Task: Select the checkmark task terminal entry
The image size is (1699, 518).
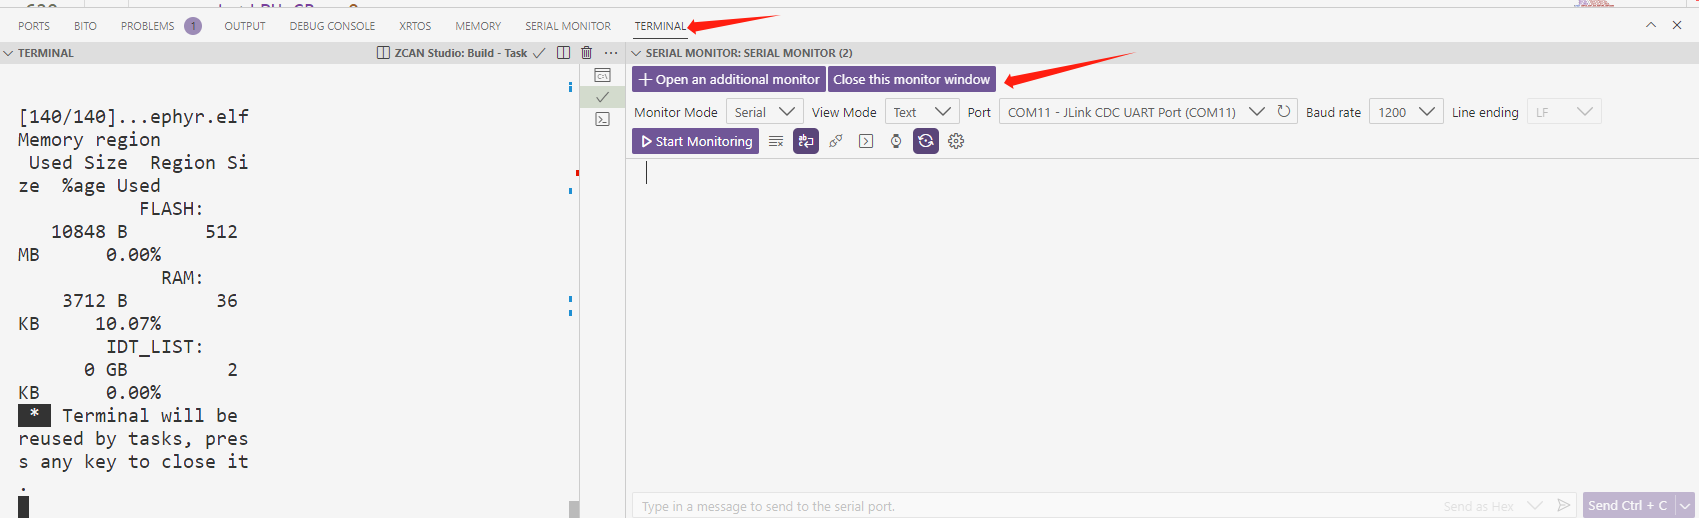Action: 602,97
